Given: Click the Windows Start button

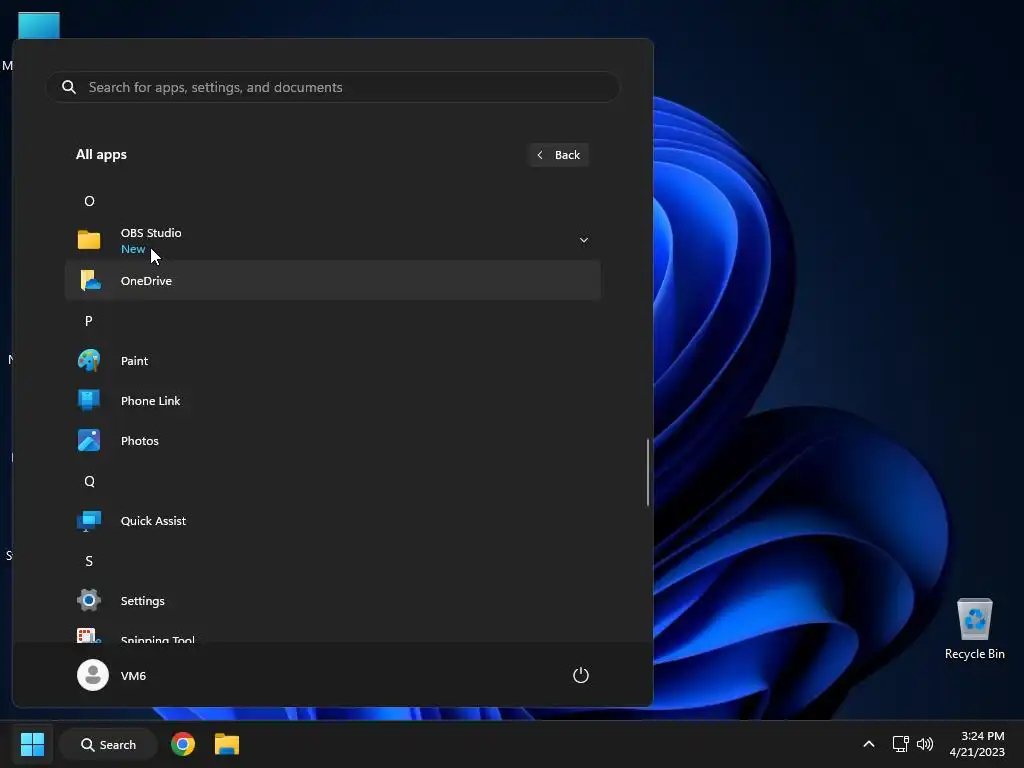Looking at the screenshot, I should (x=32, y=744).
